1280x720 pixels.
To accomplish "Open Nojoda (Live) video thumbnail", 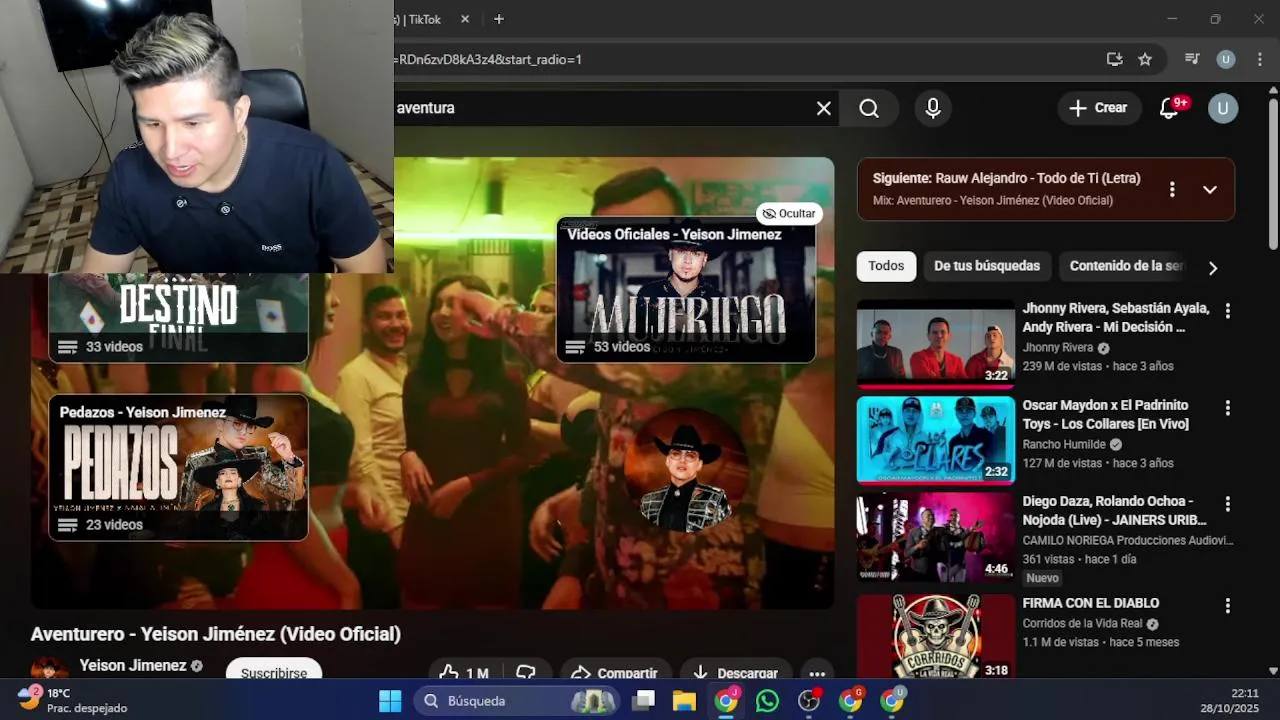I will click(x=936, y=537).
